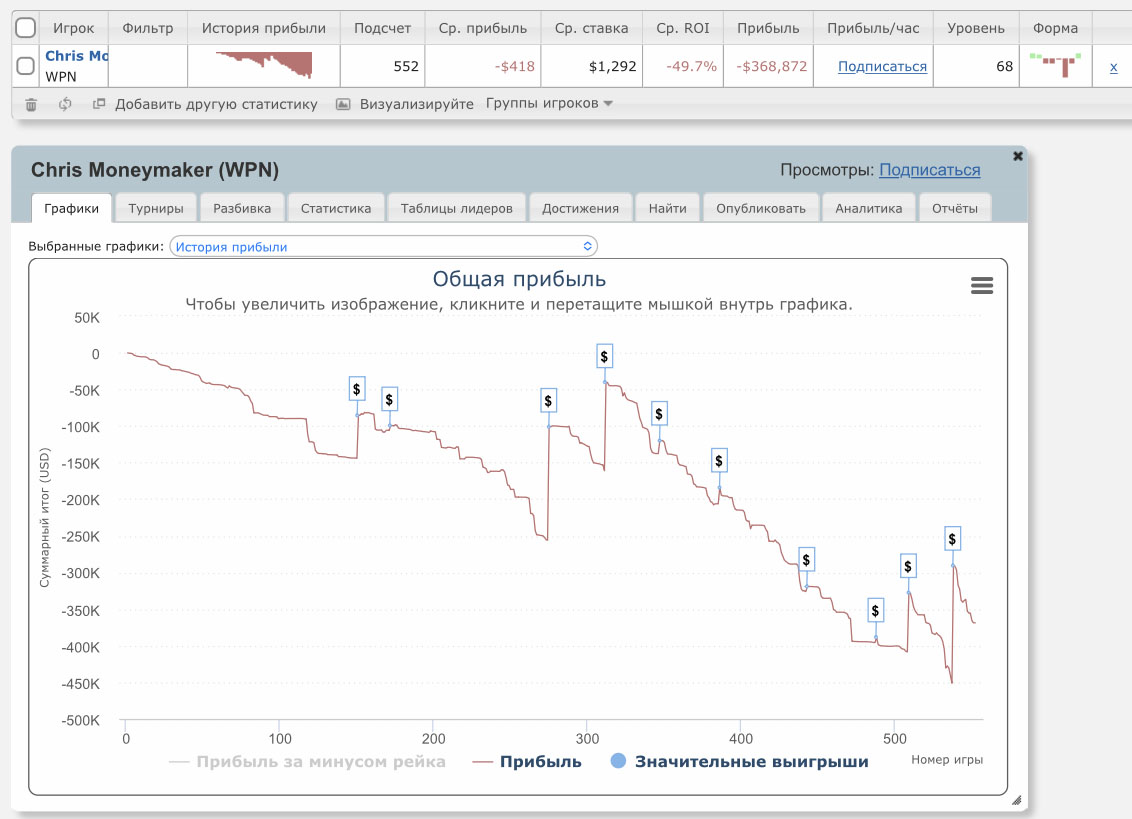The height and width of the screenshot is (819, 1132).
Task: Click the resize handle at the panel corner
Action: pos(1016,799)
